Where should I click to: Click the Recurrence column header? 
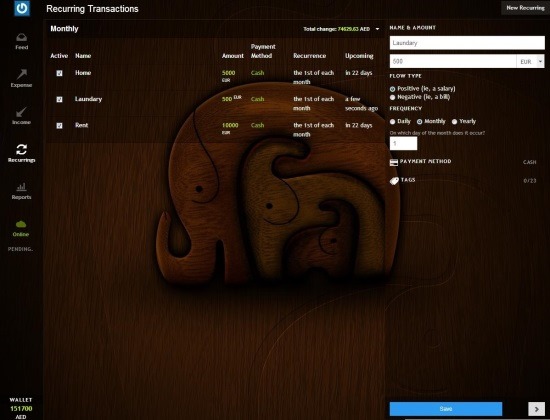[310, 56]
